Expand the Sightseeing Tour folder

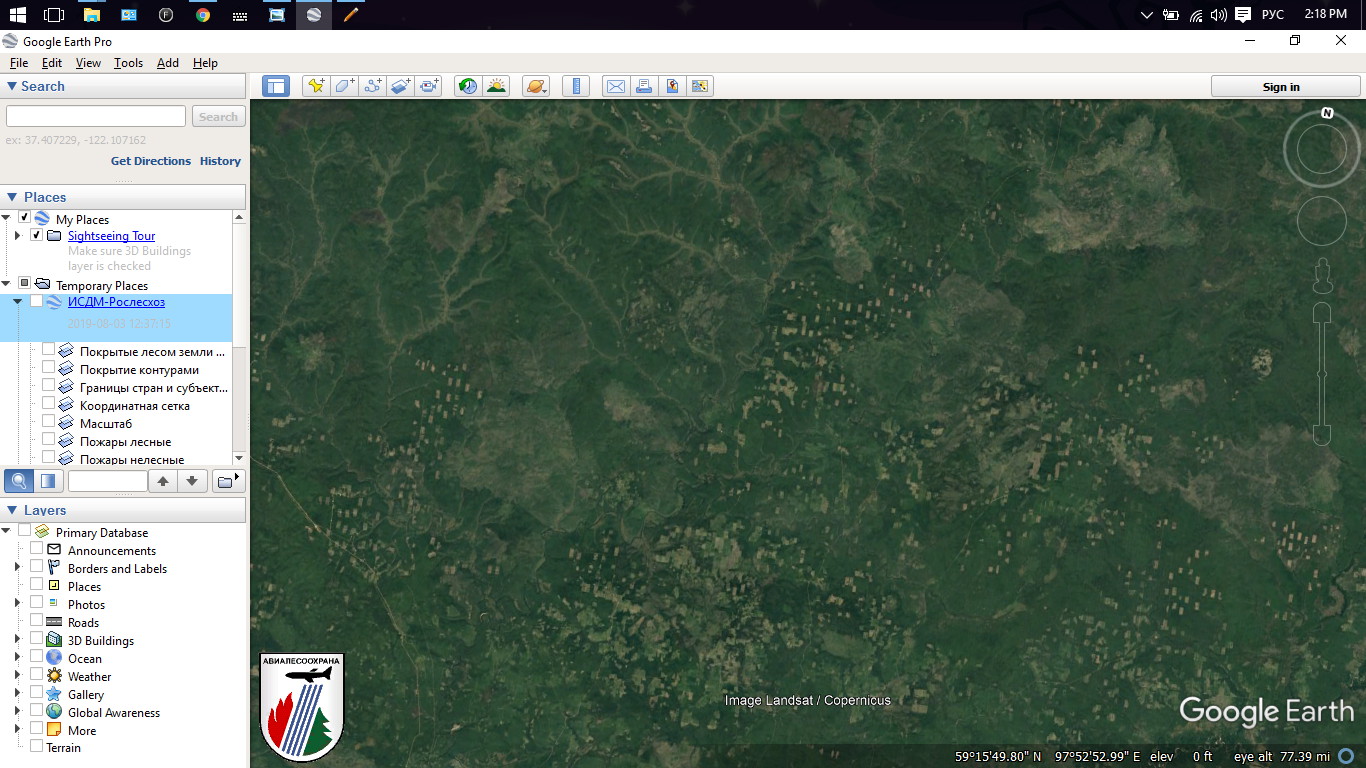click(17, 235)
